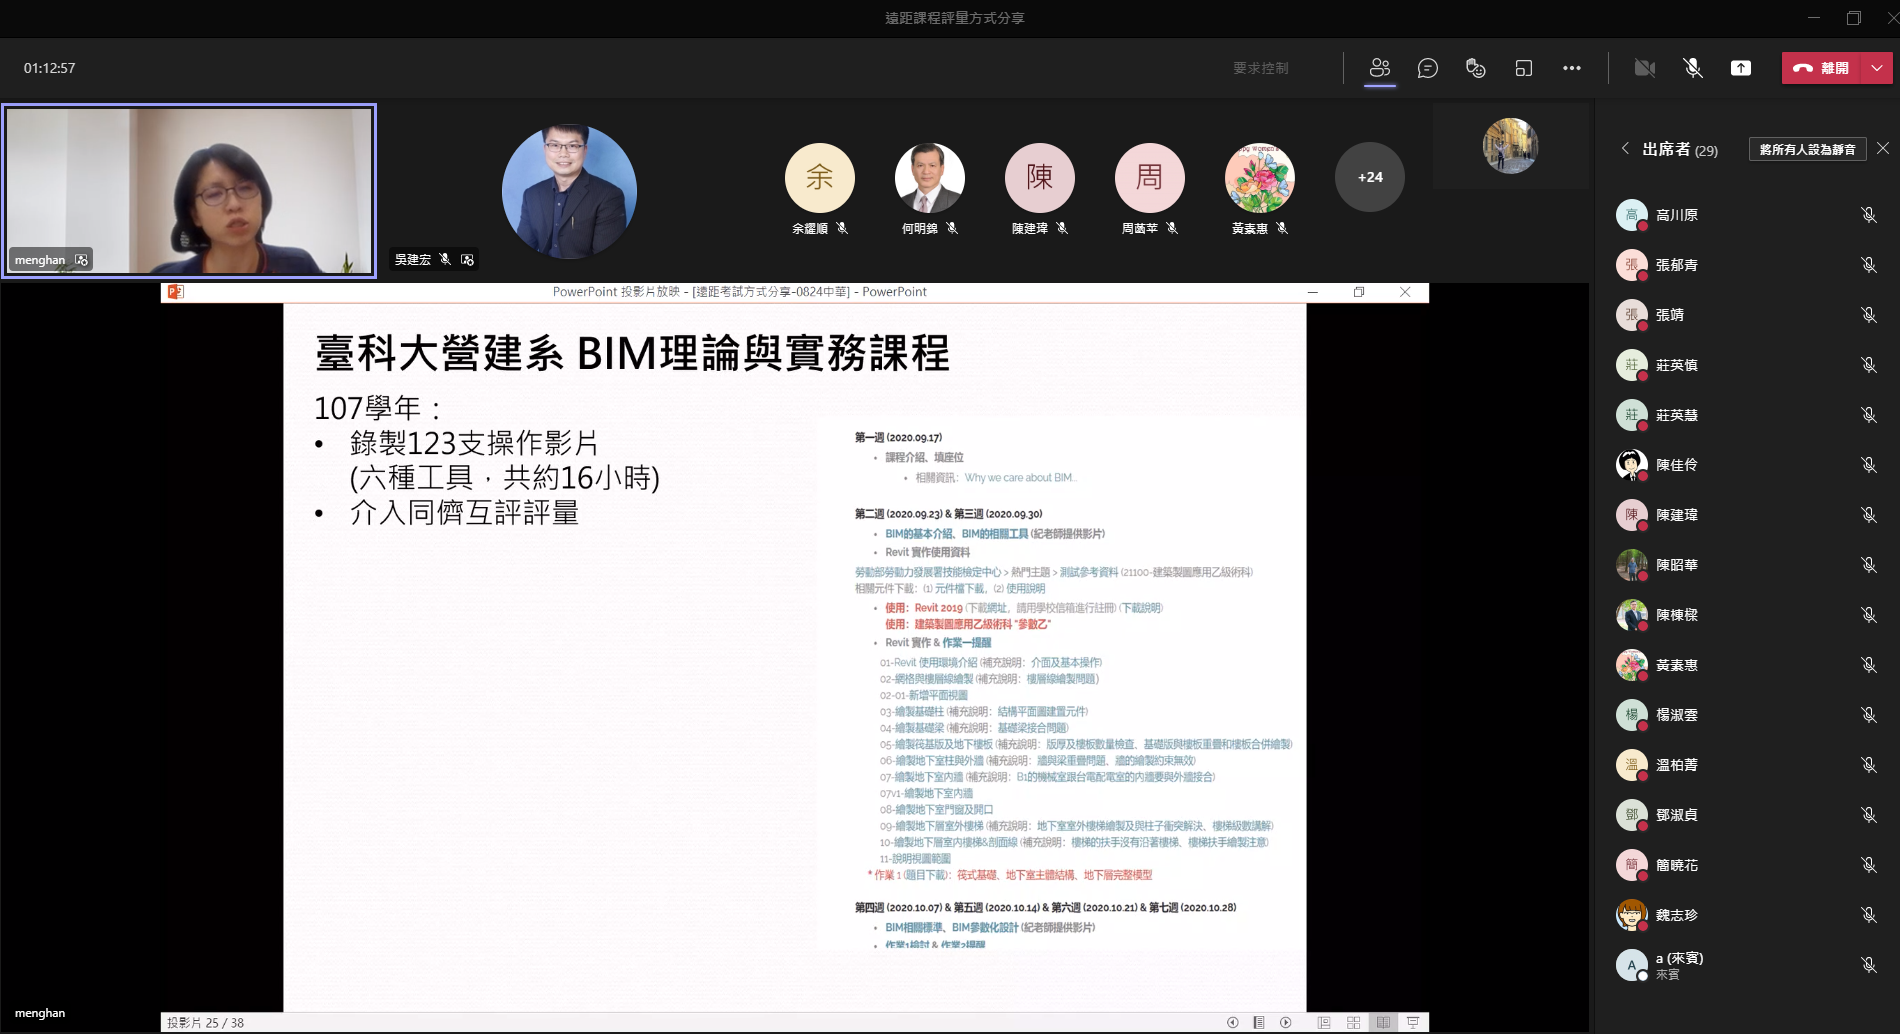Click mic icon in 魏志珍 row

pos(1868,915)
